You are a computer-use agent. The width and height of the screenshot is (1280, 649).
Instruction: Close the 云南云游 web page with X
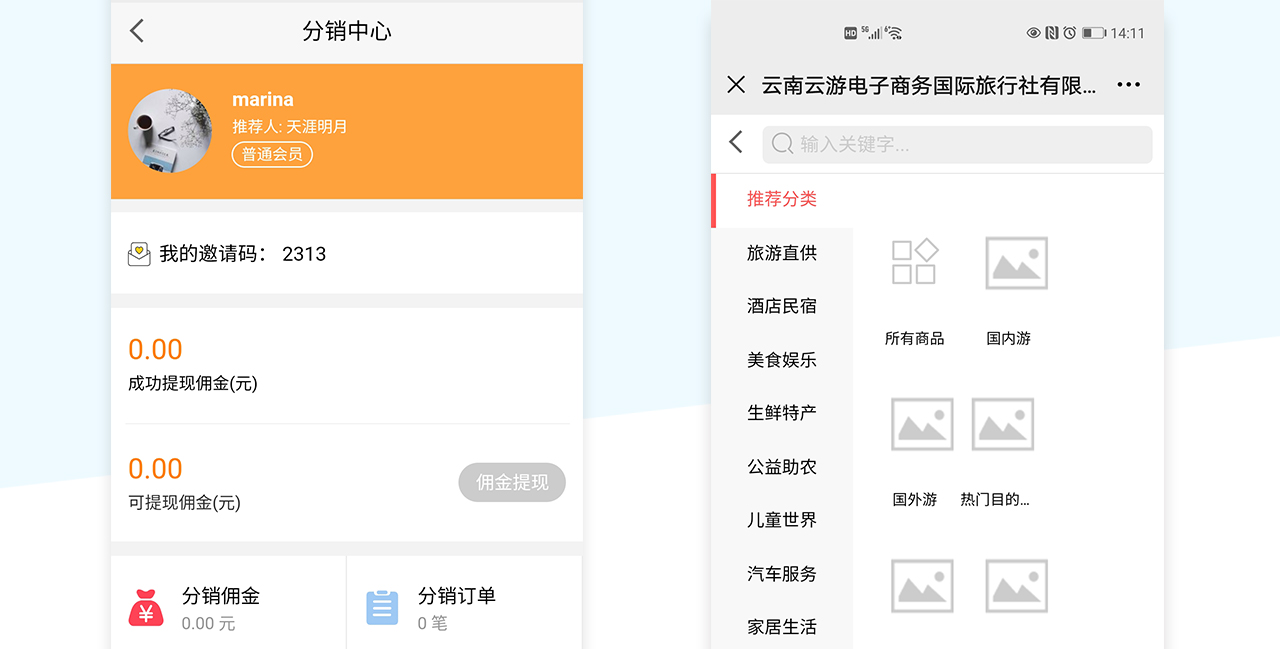pyautogui.click(x=736, y=85)
